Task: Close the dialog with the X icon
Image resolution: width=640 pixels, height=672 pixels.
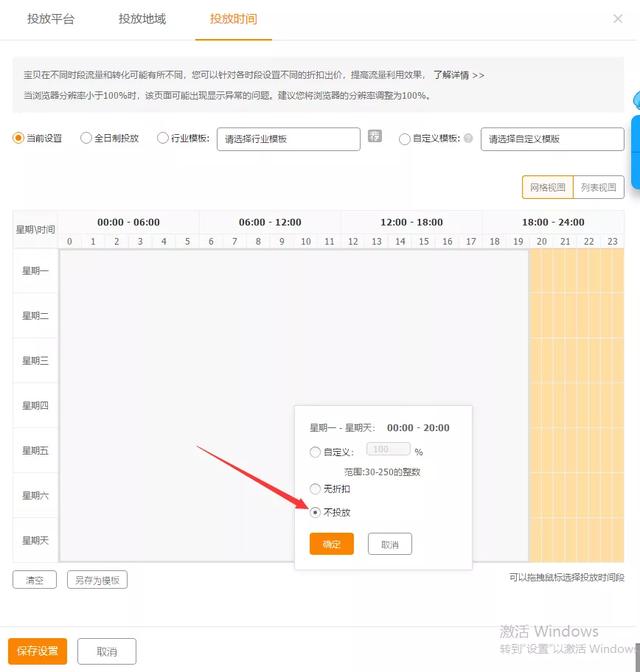Action: click(617, 18)
